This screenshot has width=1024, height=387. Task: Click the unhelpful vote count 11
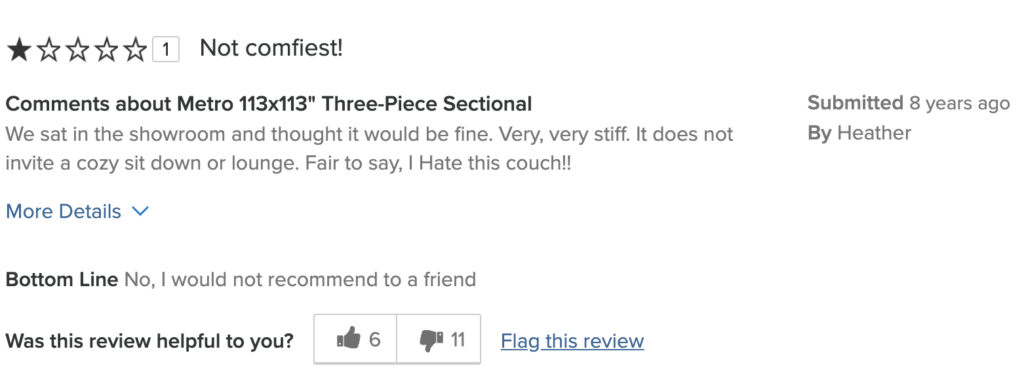pos(457,339)
